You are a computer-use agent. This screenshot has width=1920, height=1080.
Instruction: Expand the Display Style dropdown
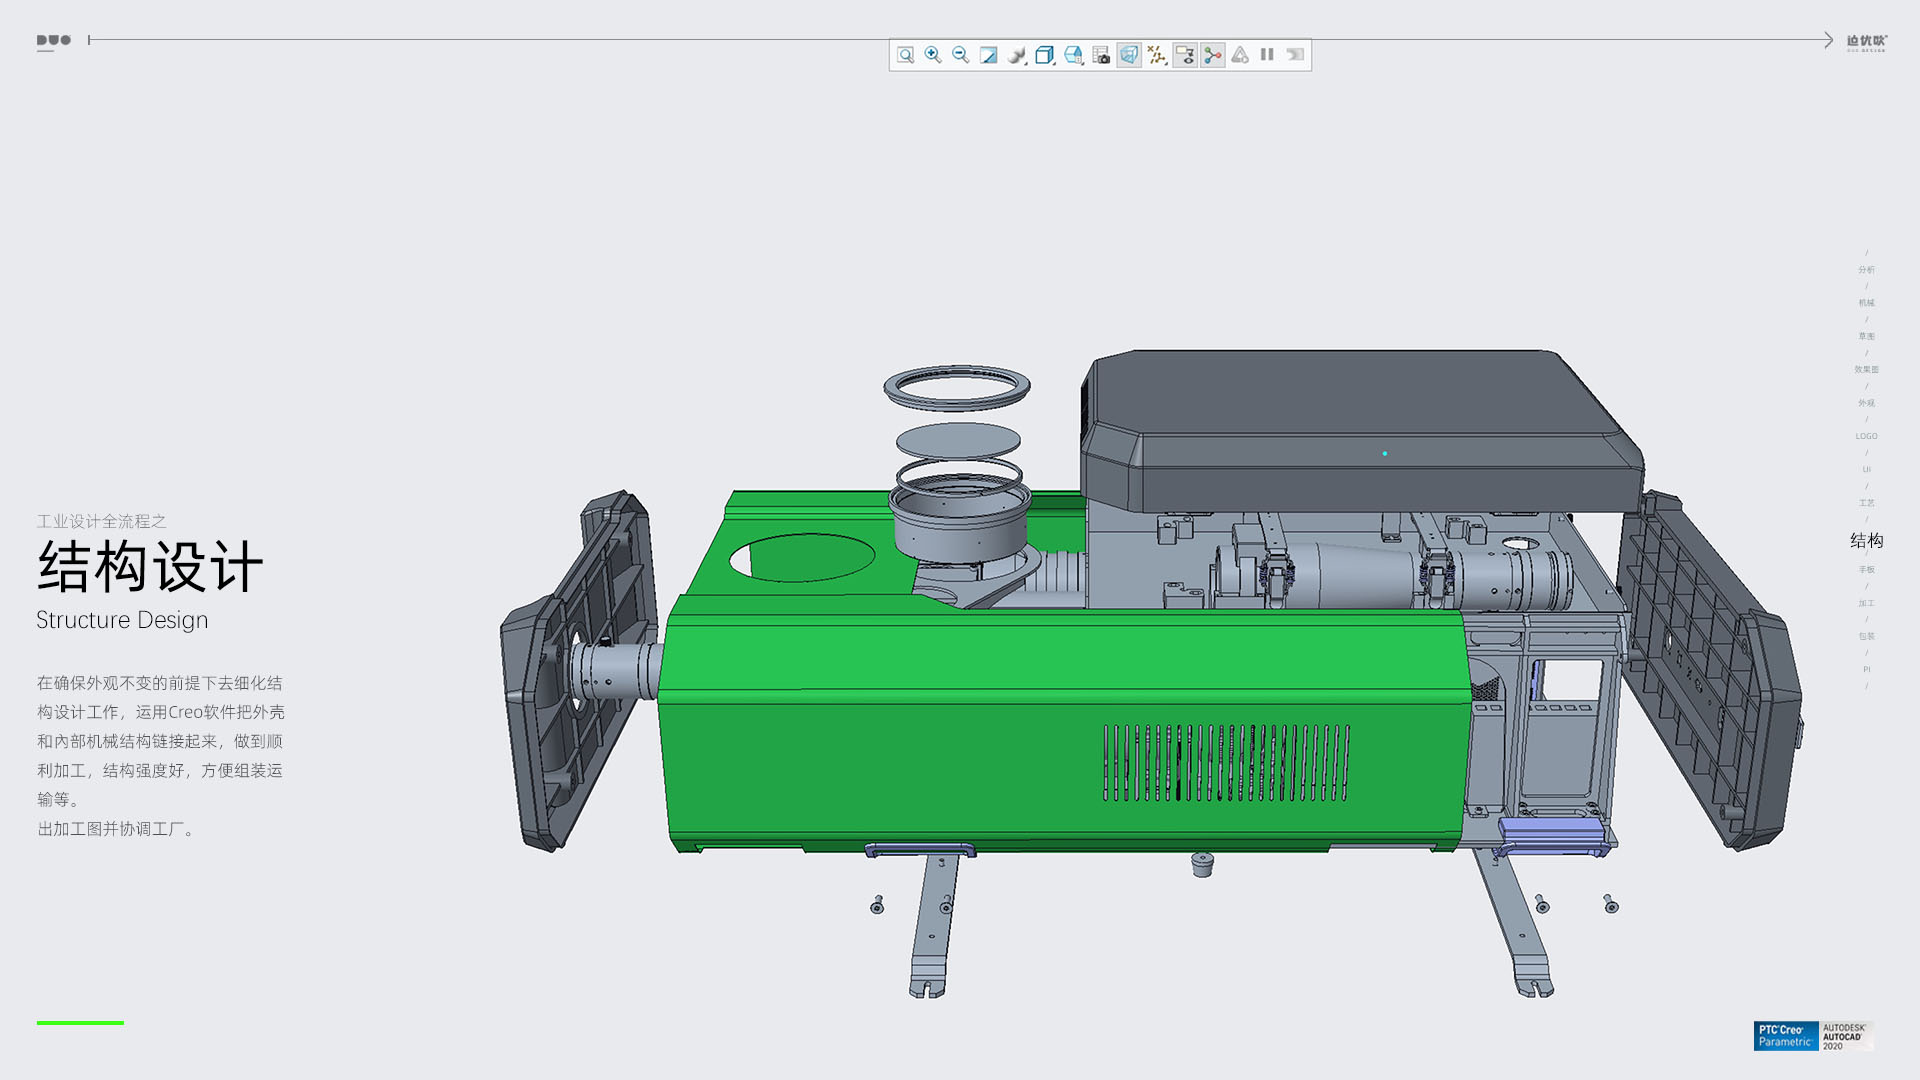(x=1045, y=55)
